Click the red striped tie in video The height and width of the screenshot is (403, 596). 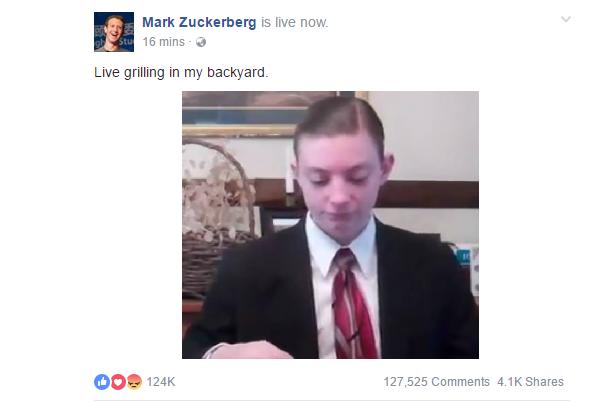[x=352, y=303]
